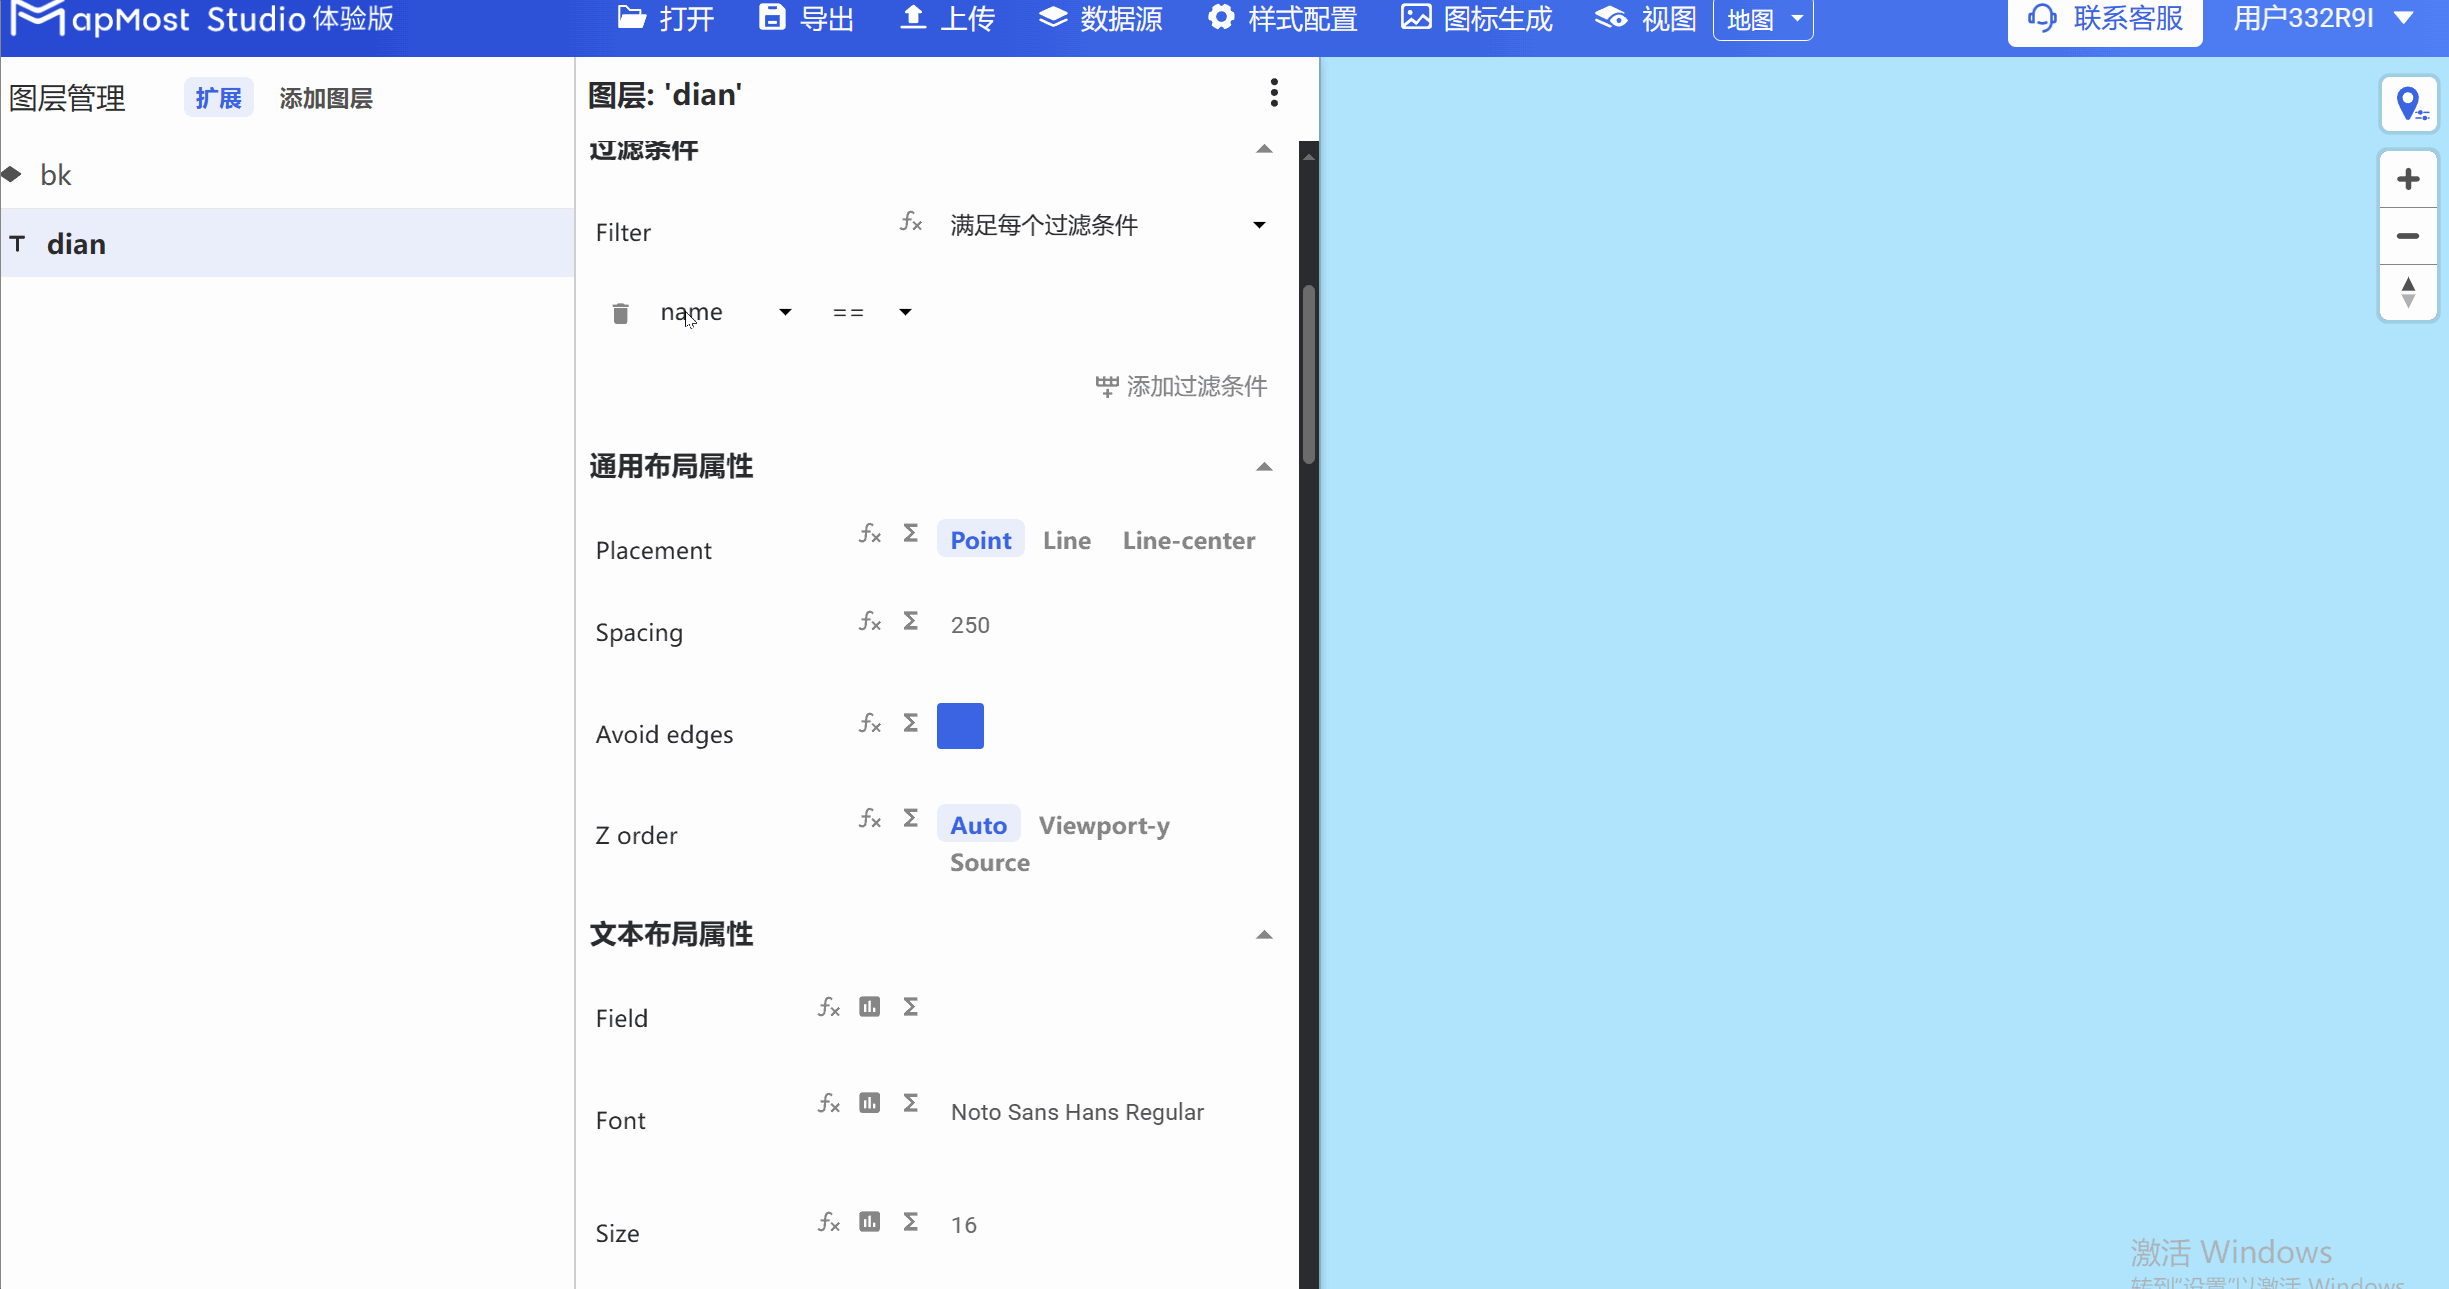Open the layer options three-dot menu
Image resolution: width=2449 pixels, height=1289 pixels.
1273,93
